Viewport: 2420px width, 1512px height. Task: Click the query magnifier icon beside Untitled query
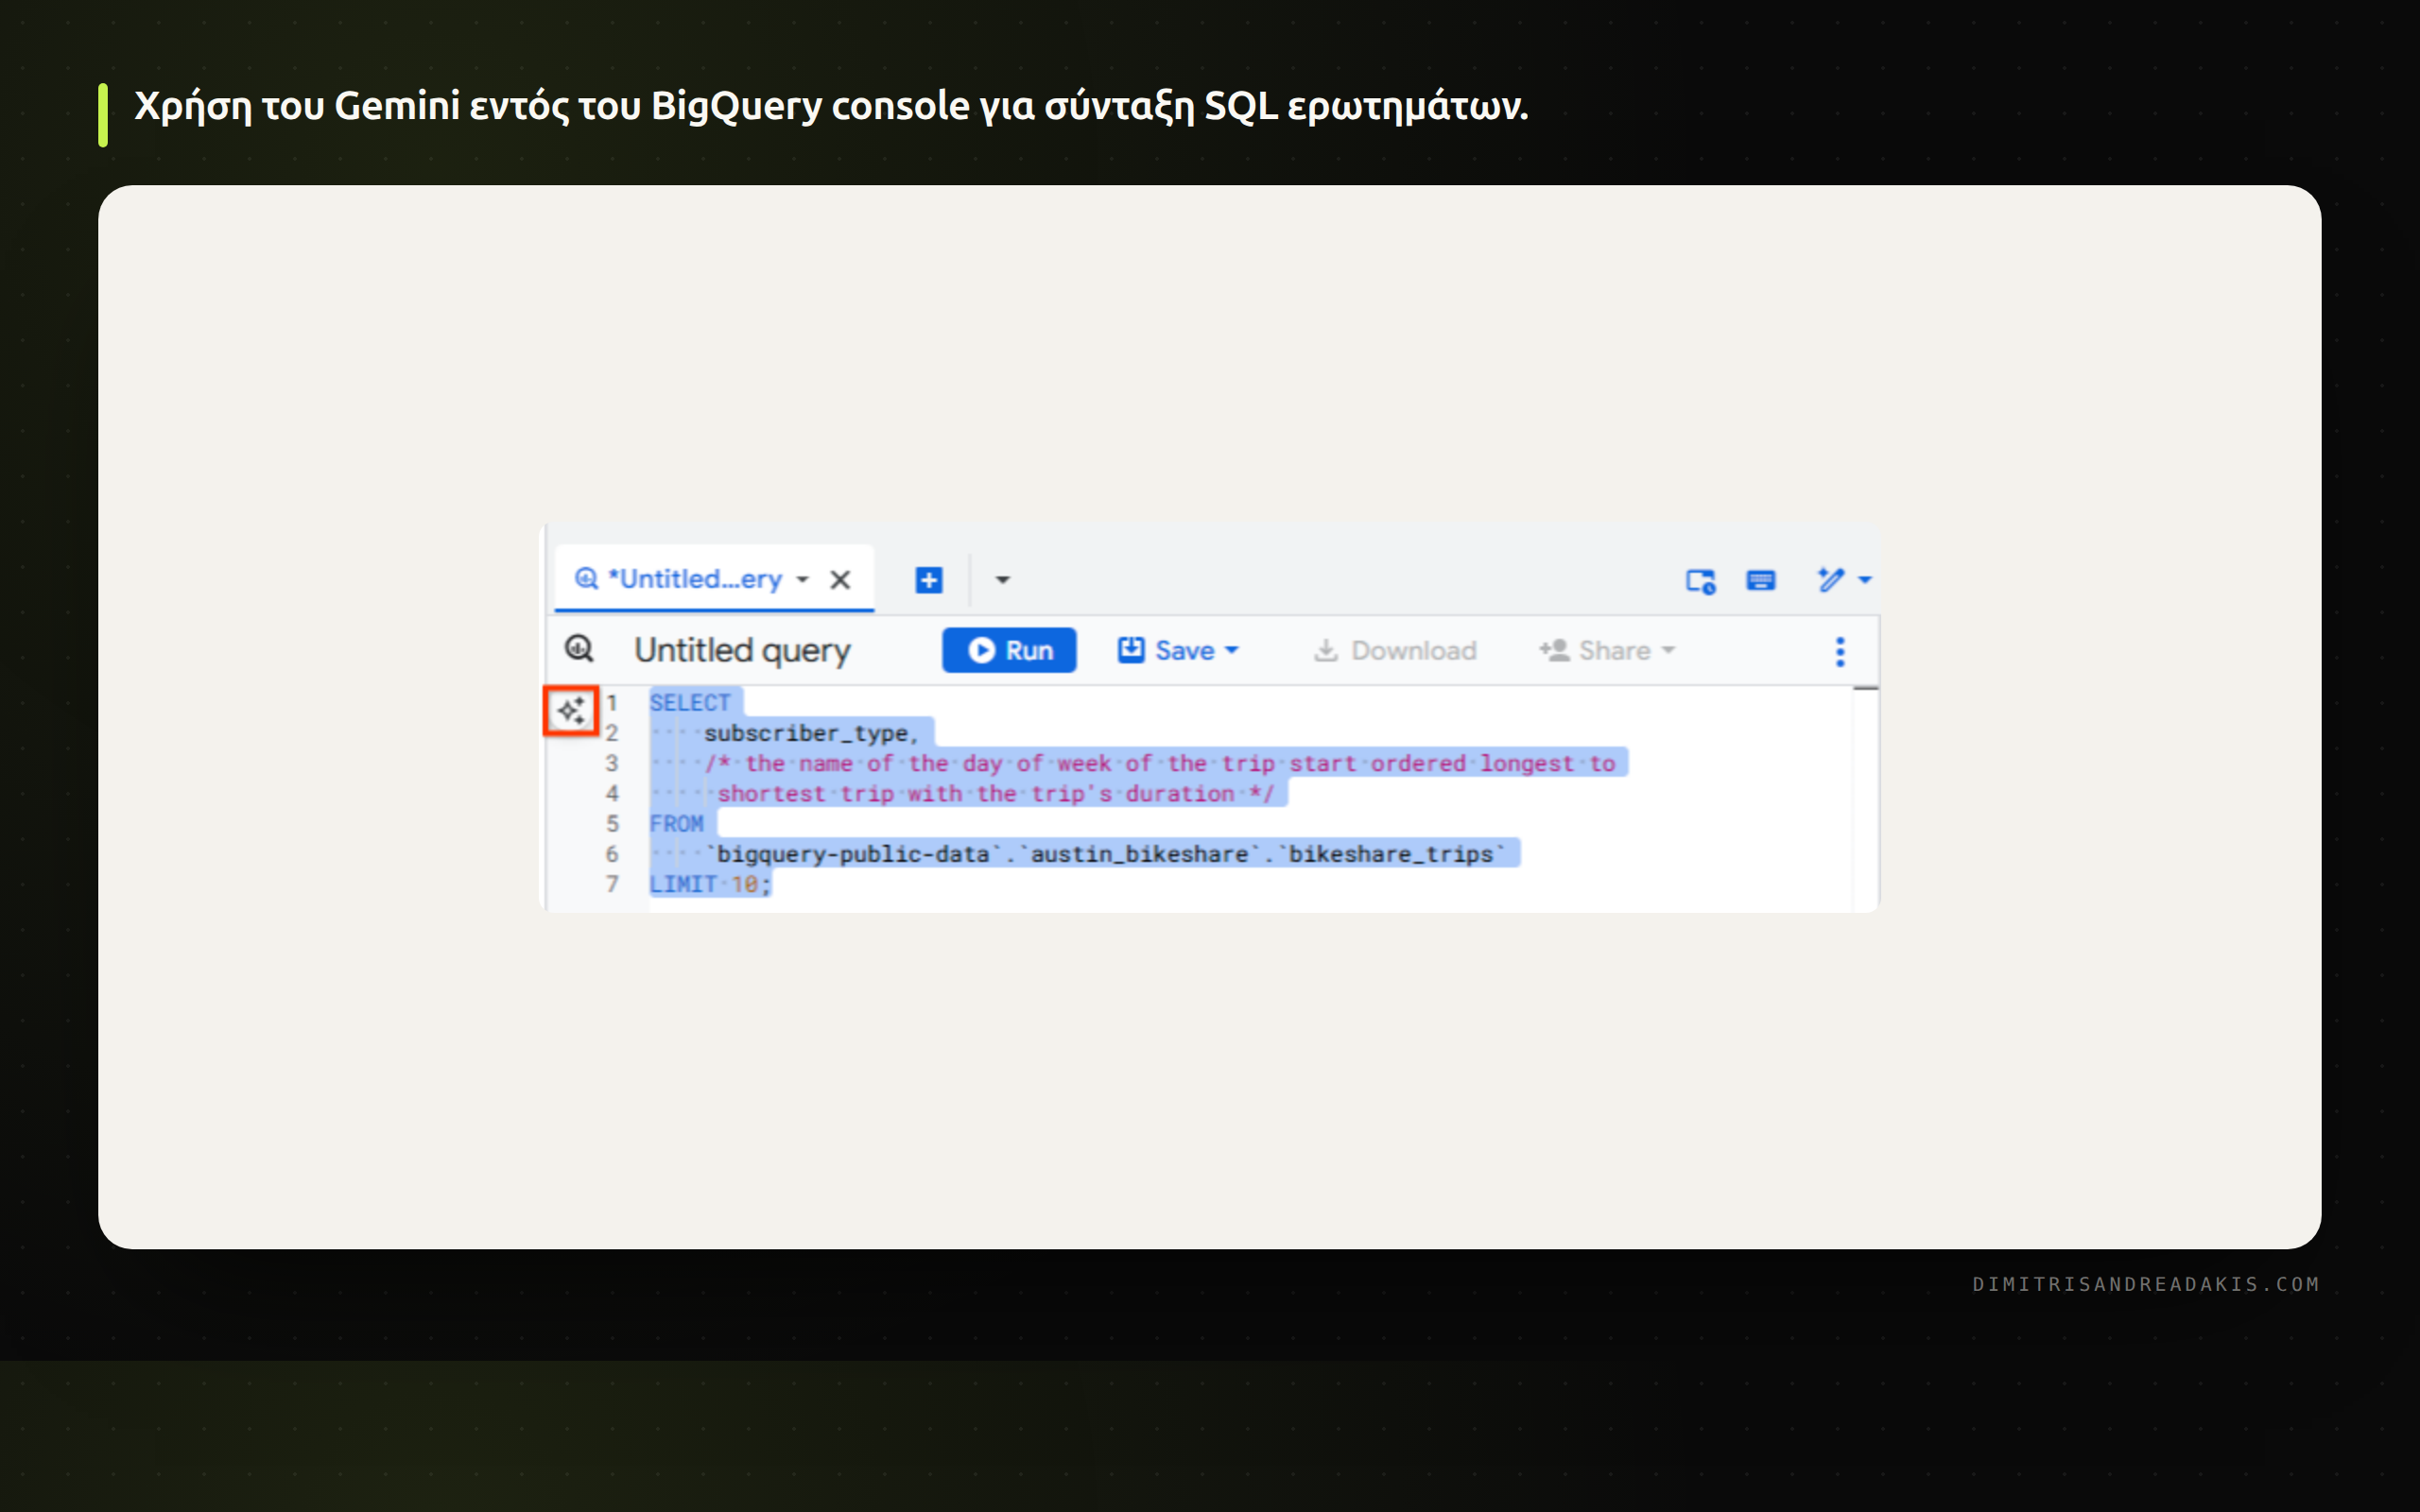pyautogui.click(x=579, y=649)
